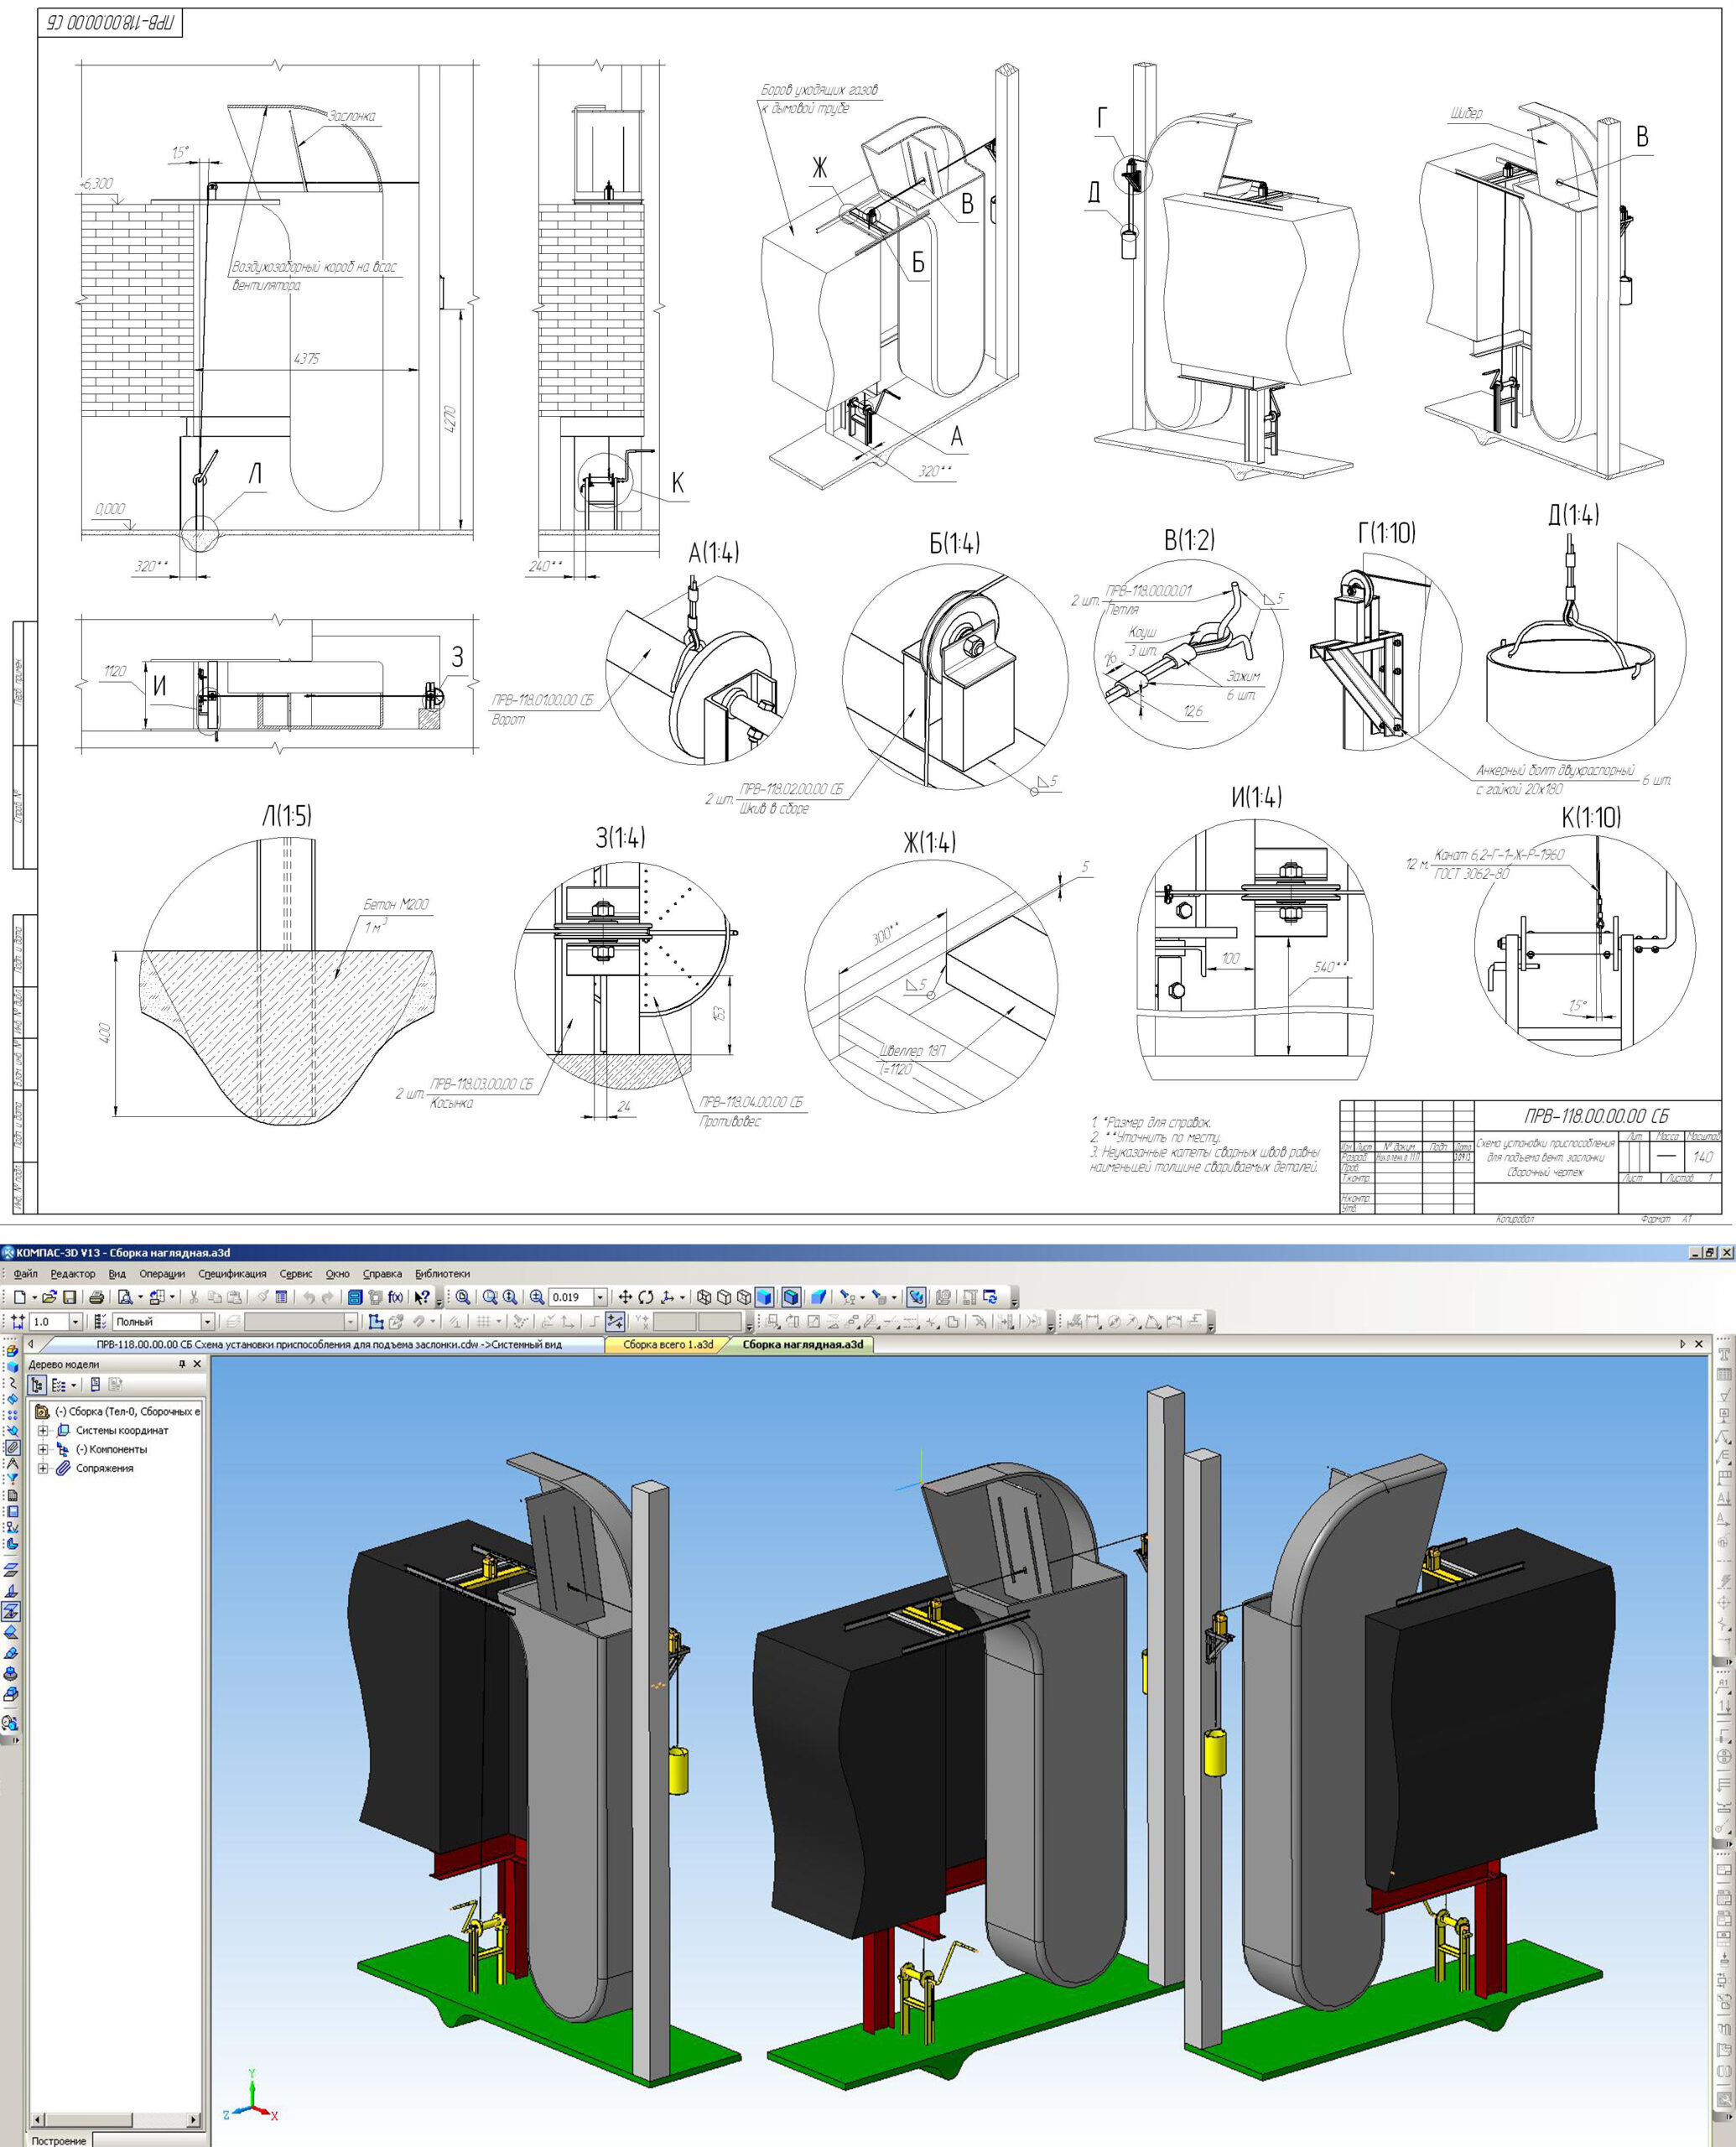Click the model tree horizontal scrollbar right arrow
1736x2147 pixels.
[194, 2120]
